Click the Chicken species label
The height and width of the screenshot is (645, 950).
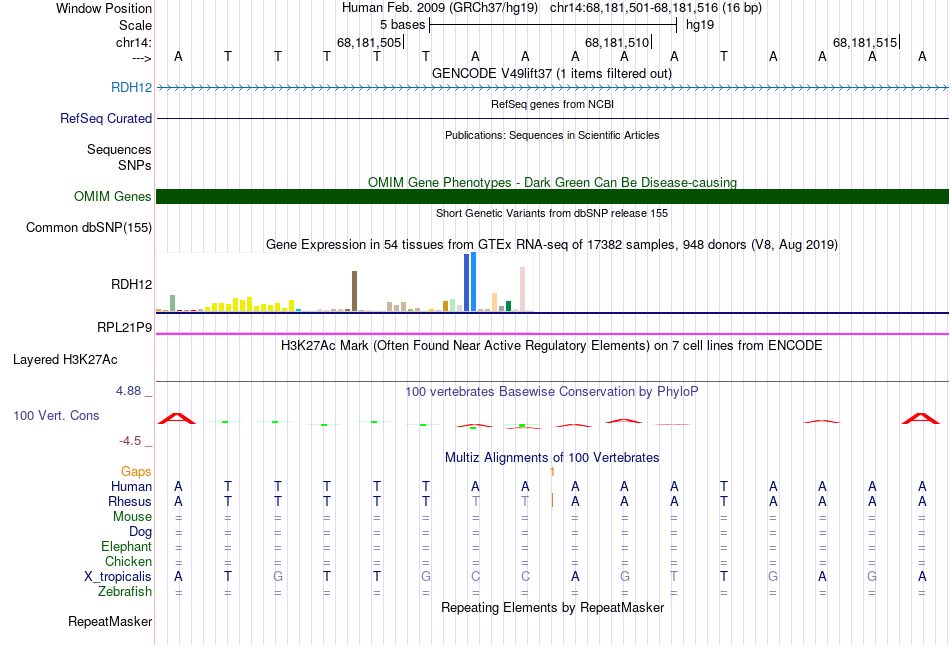(128, 561)
